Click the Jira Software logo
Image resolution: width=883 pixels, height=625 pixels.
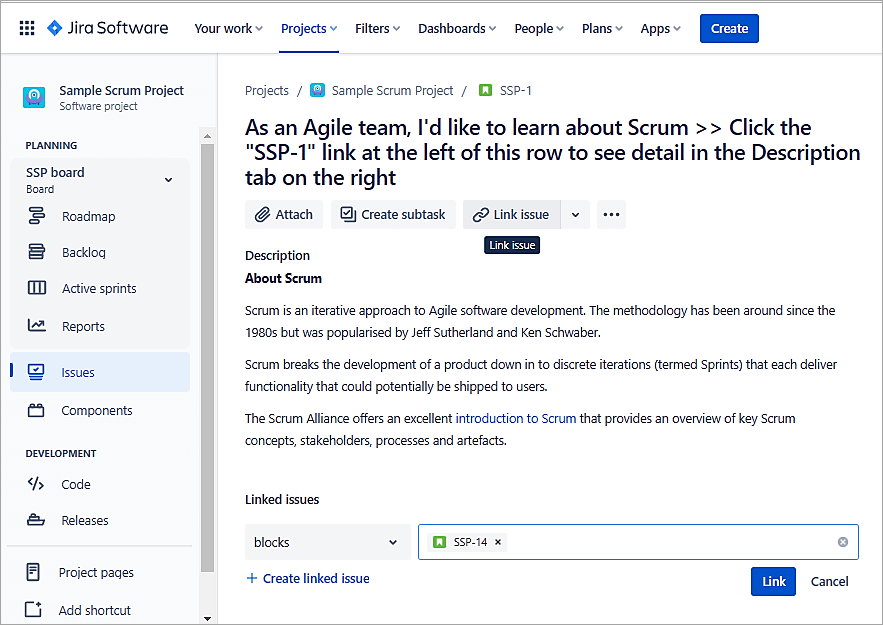108,28
